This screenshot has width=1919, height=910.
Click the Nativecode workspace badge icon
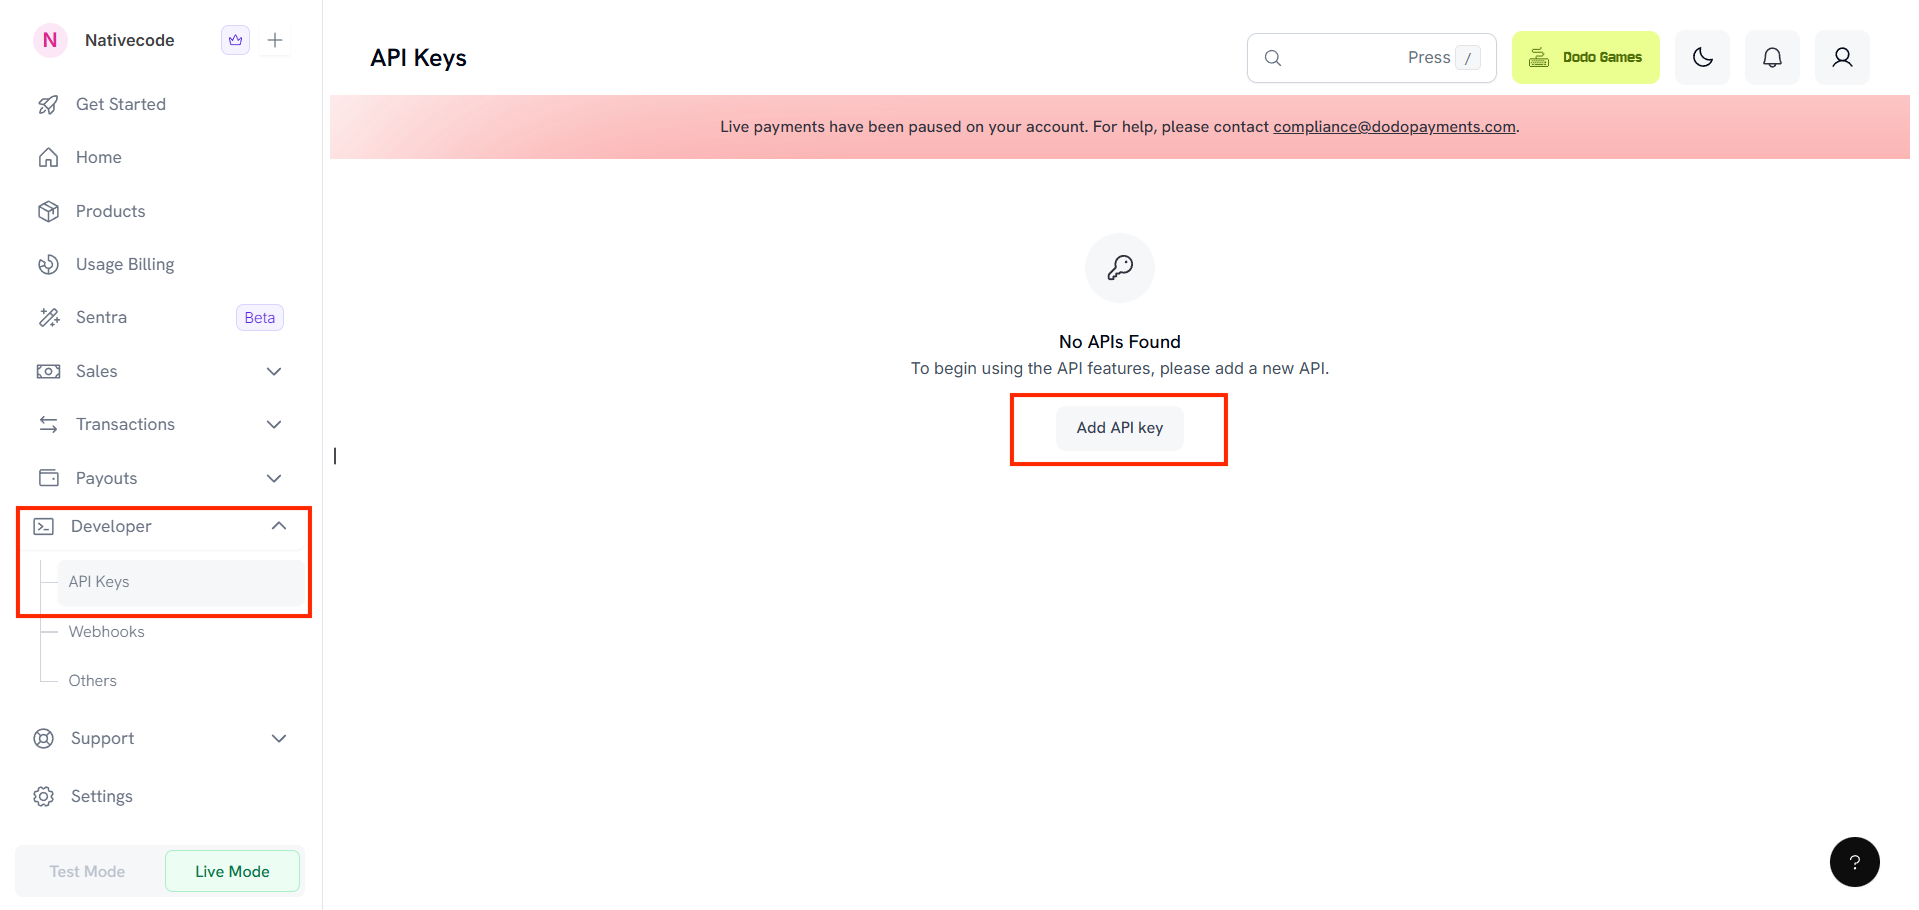[234, 40]
